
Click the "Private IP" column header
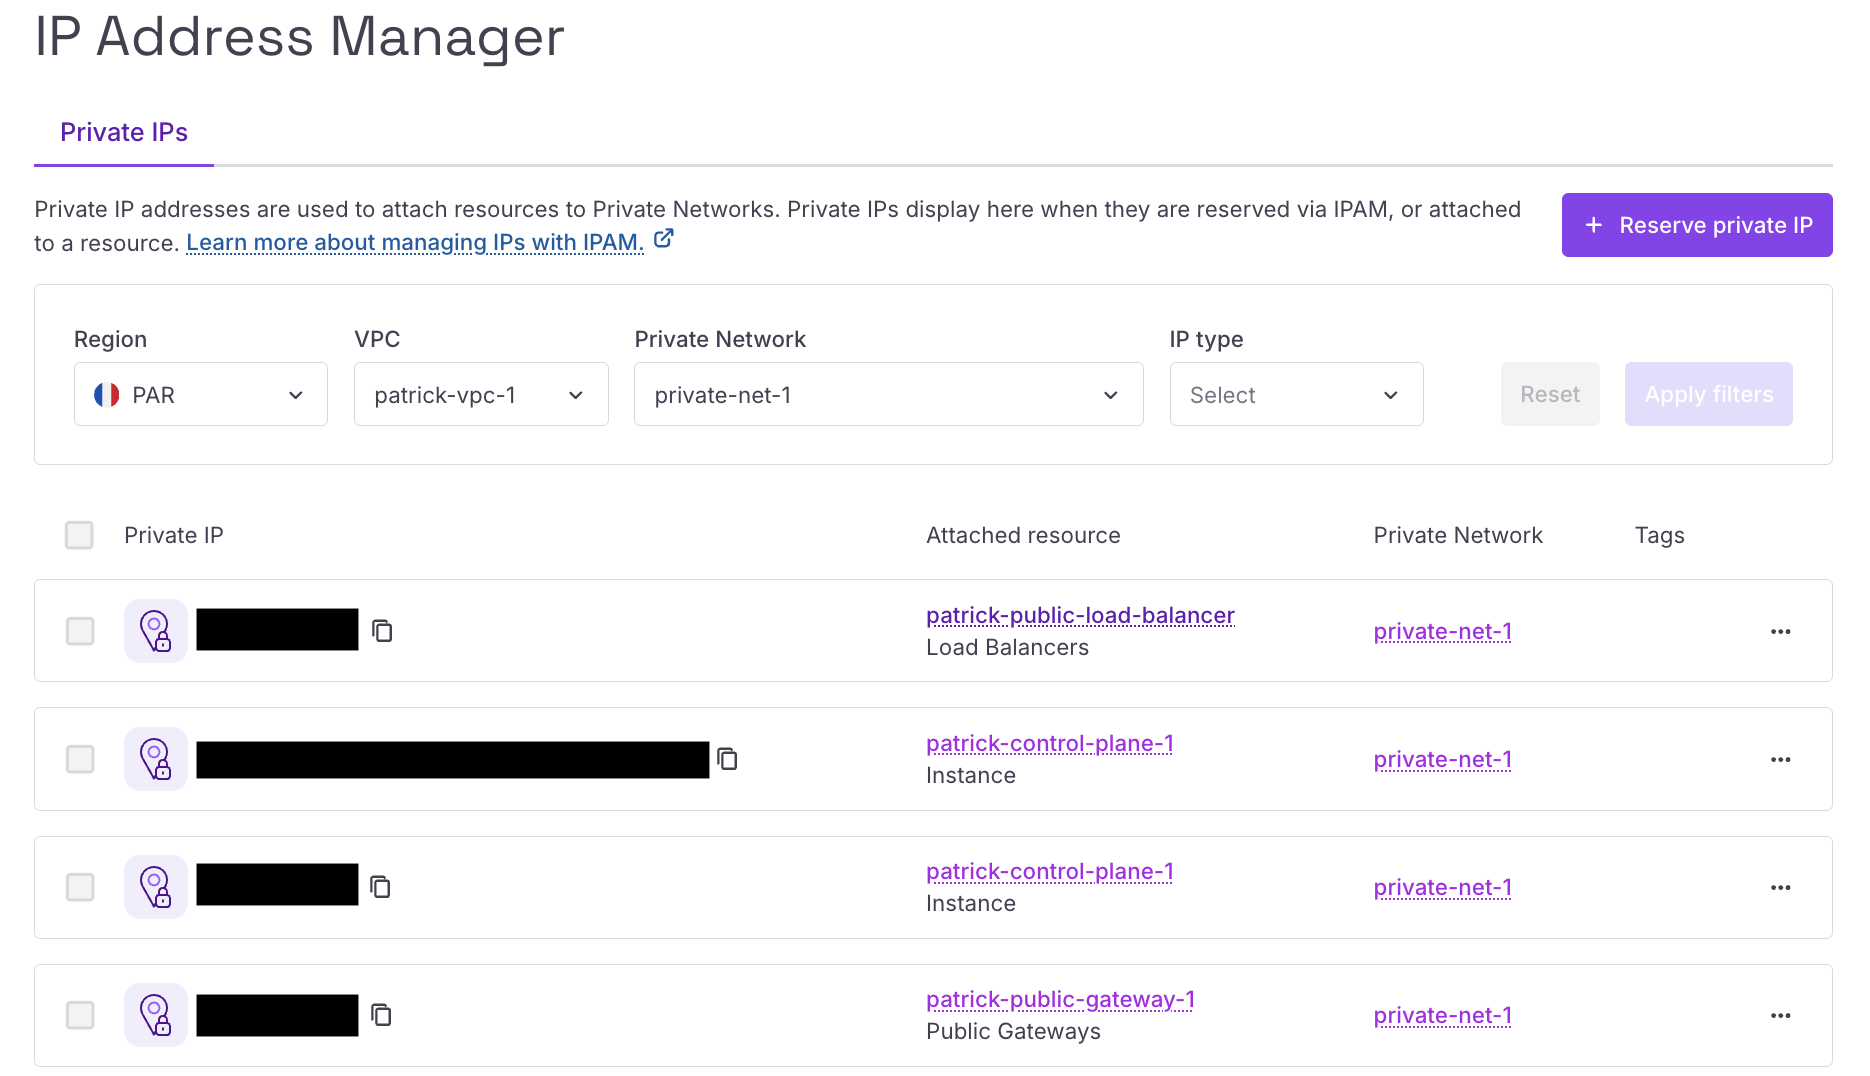tap(174, 535)
